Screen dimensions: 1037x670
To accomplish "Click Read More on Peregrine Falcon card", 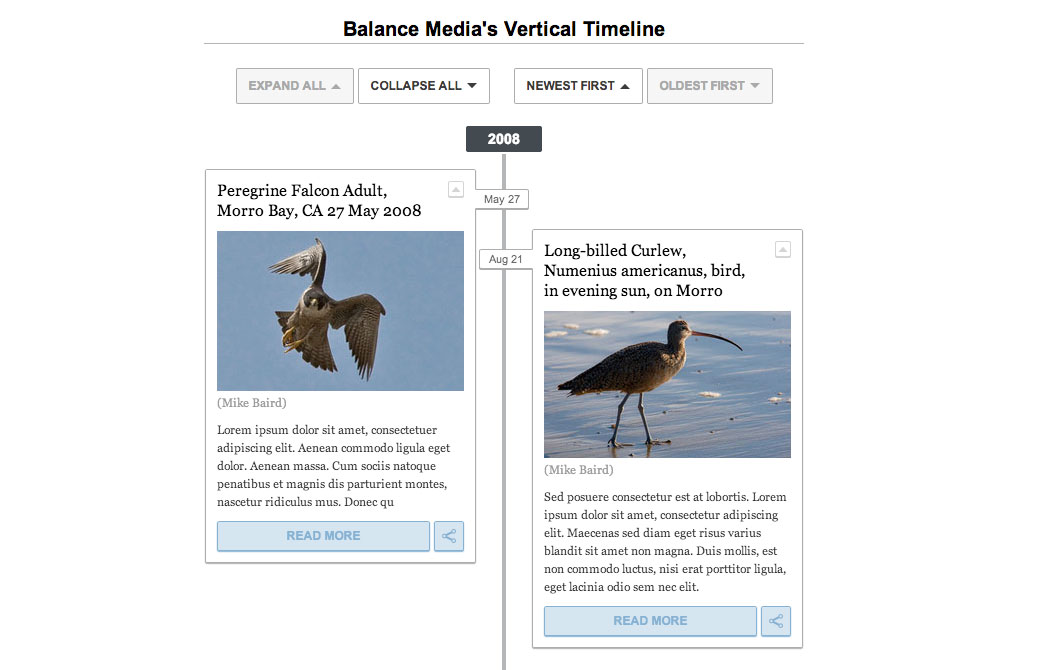I will 323,536.
